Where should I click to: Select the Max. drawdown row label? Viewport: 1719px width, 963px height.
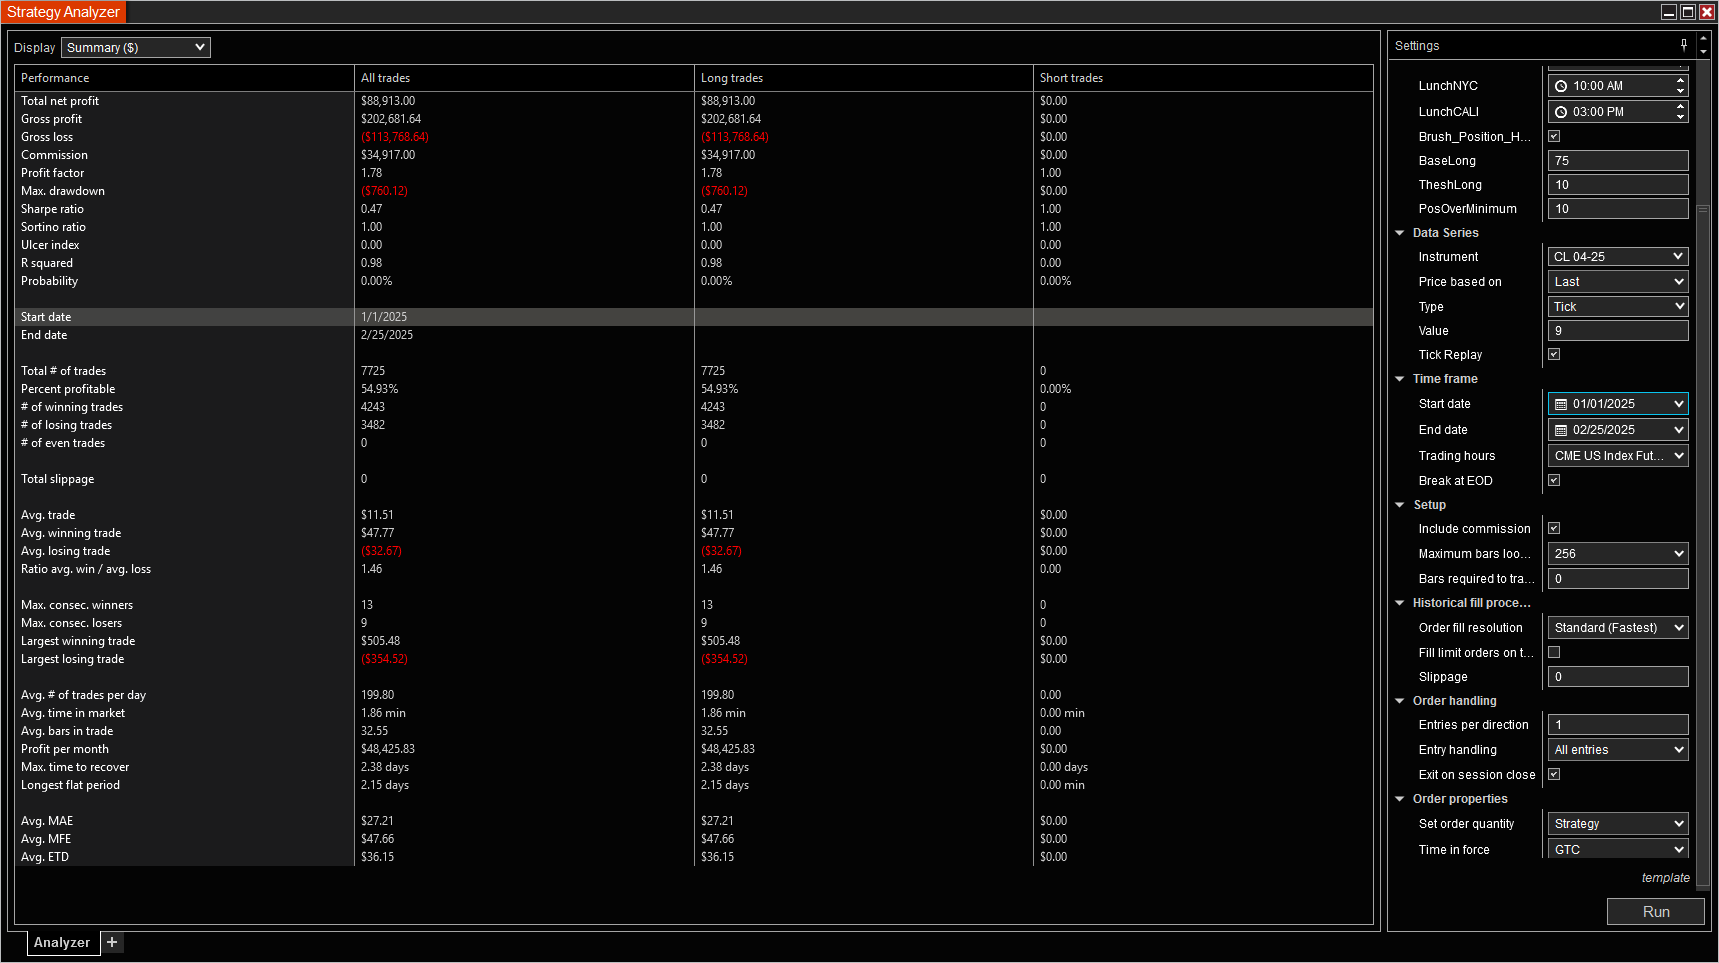[63, 191]
